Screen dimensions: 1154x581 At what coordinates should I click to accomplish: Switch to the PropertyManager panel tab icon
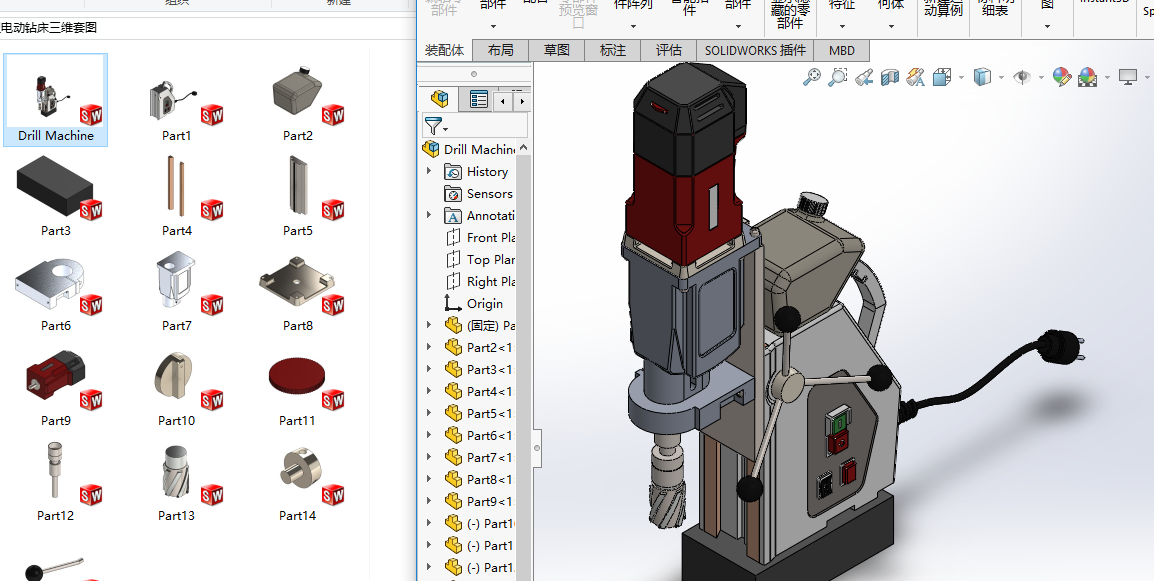click(479, 99)
